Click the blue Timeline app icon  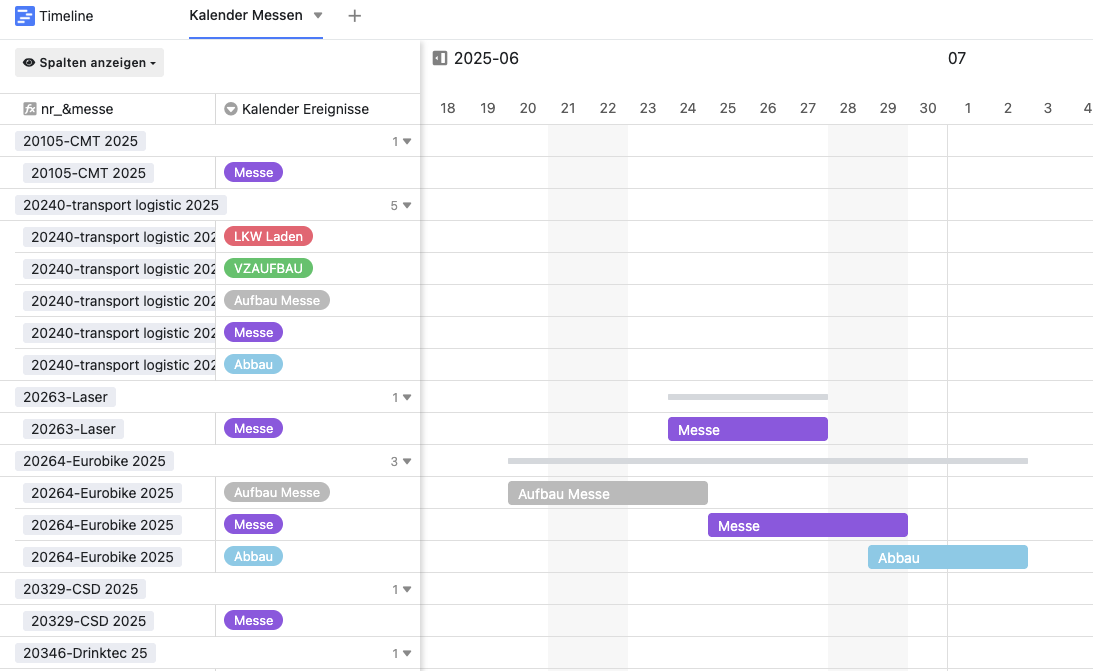pos(24,16)
